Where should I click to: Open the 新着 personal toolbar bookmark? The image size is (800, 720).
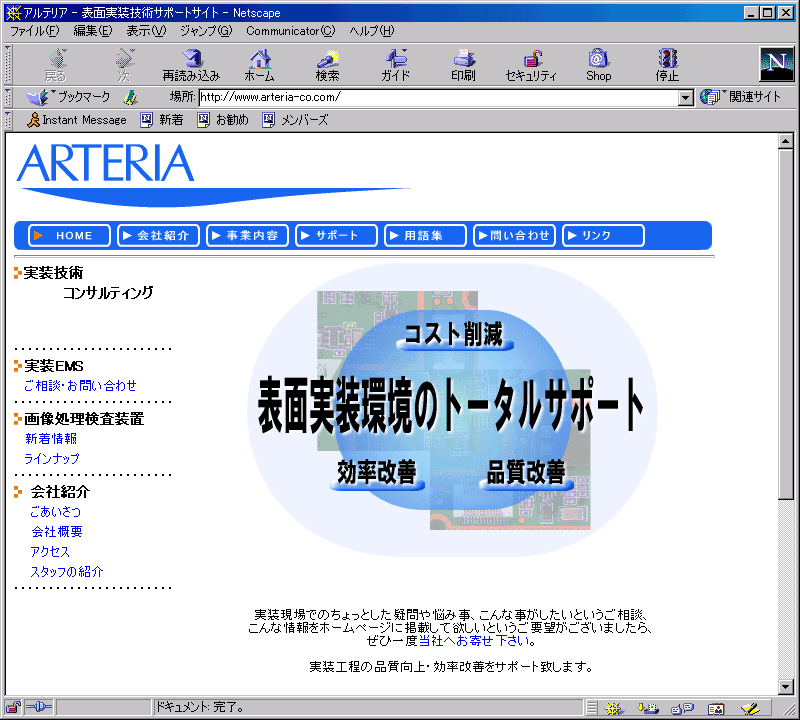point(162,120)
